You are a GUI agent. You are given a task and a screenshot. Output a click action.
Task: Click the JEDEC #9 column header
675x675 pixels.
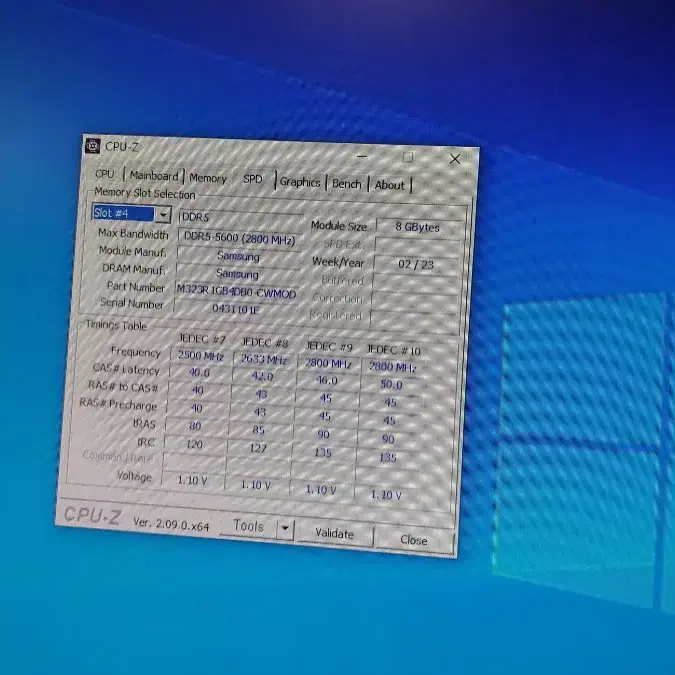(x=329, y=346)
